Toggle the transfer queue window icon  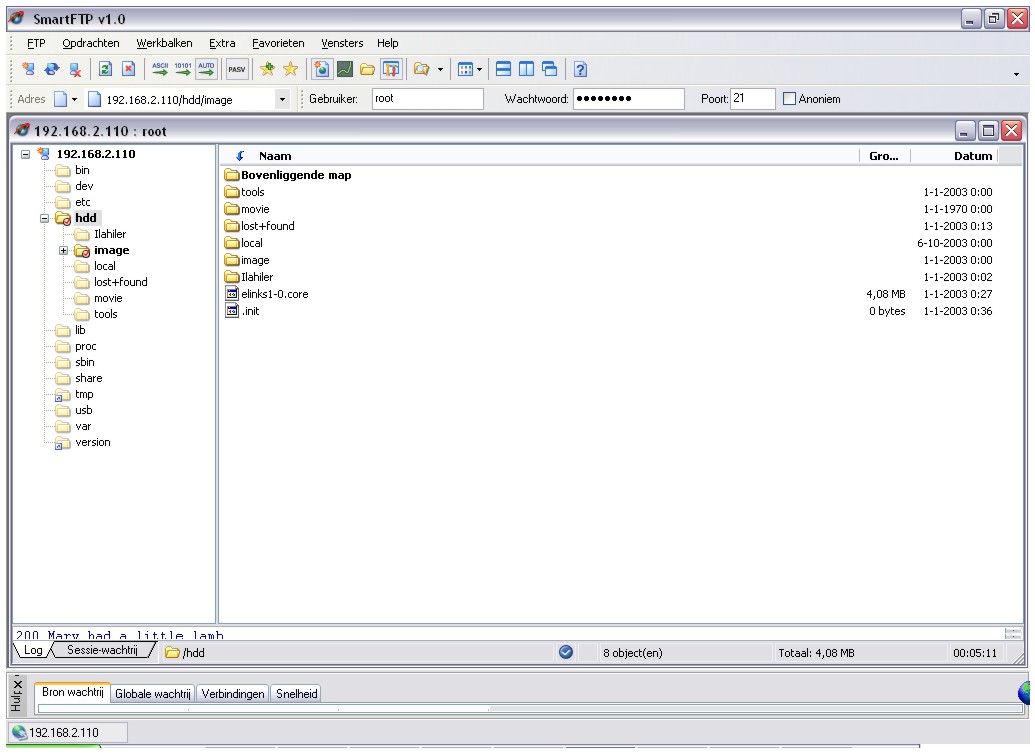(391, 69)
